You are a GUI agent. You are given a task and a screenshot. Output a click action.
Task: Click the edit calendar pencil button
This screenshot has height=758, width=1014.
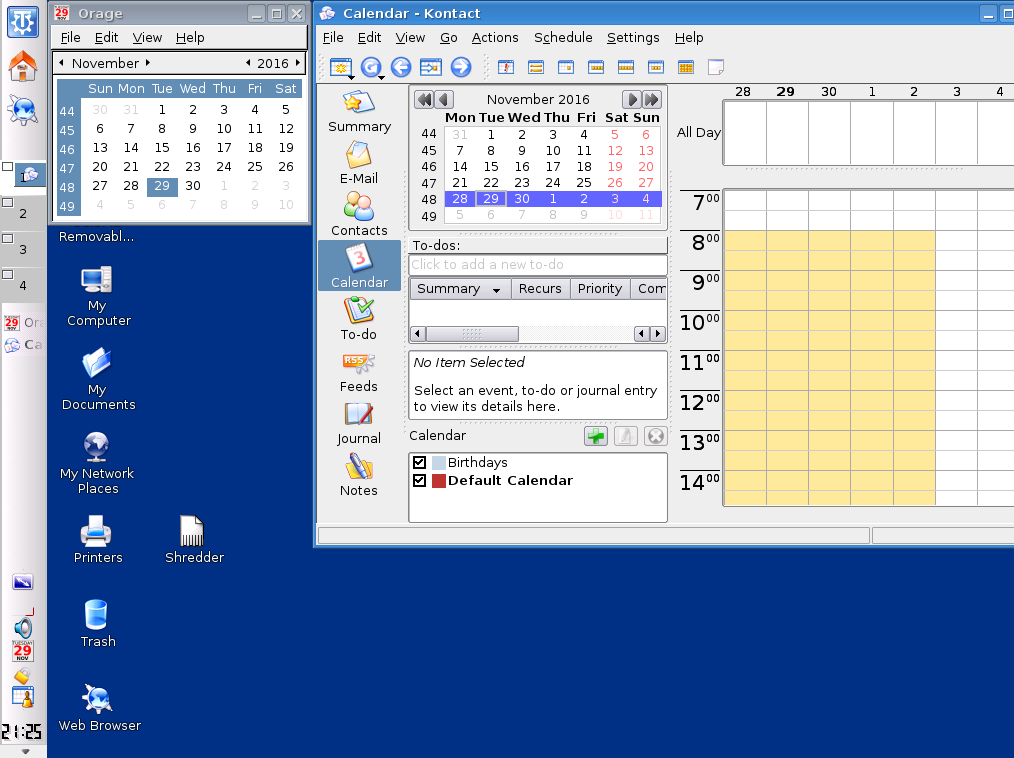625,437
